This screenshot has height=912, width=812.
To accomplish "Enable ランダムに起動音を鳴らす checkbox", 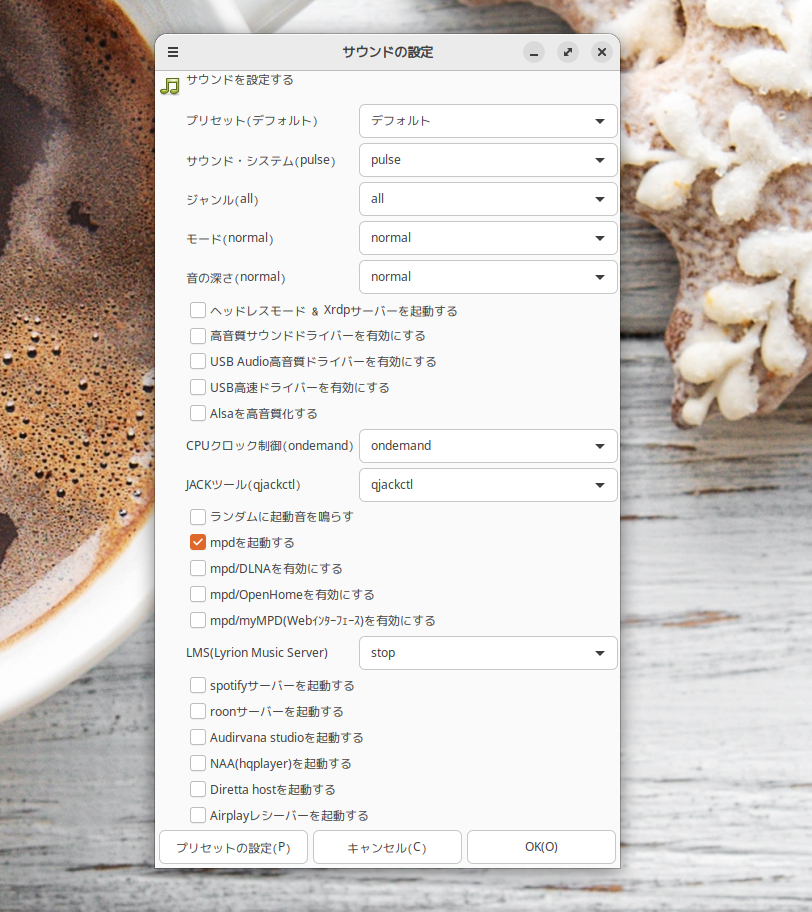I will tap(198, 516).
